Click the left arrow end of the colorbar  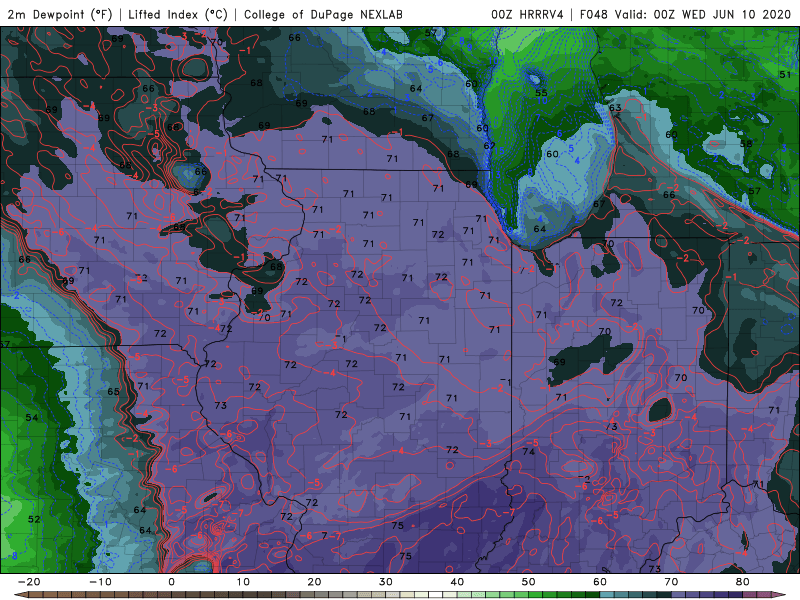click(19, 595)
